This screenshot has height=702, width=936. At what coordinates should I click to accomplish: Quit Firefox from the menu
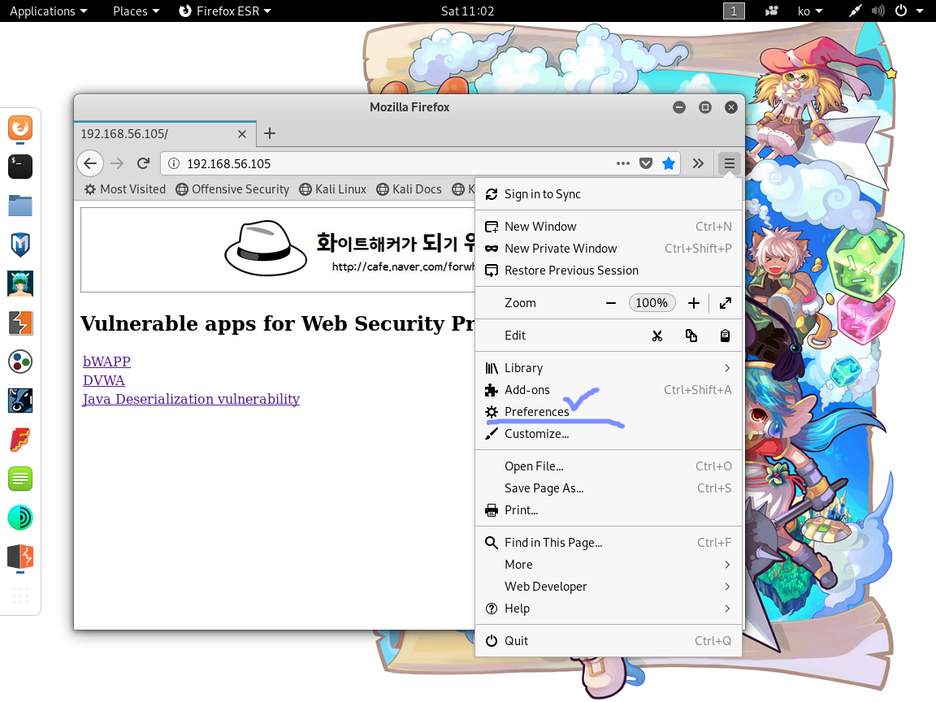[x=608, y=641]
